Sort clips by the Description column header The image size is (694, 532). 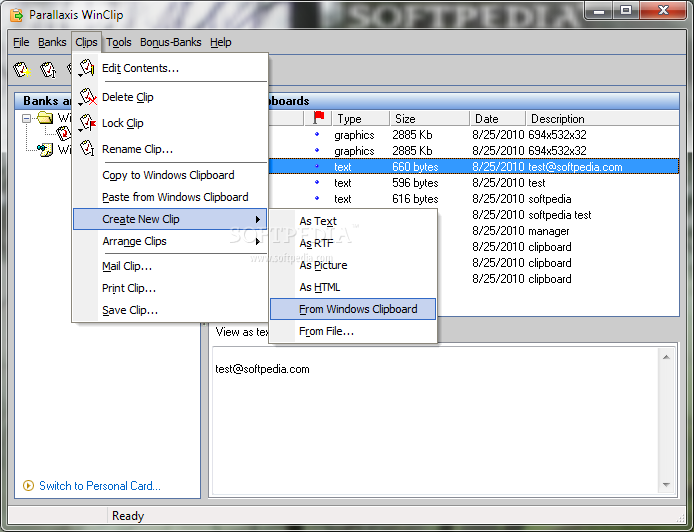602,119
